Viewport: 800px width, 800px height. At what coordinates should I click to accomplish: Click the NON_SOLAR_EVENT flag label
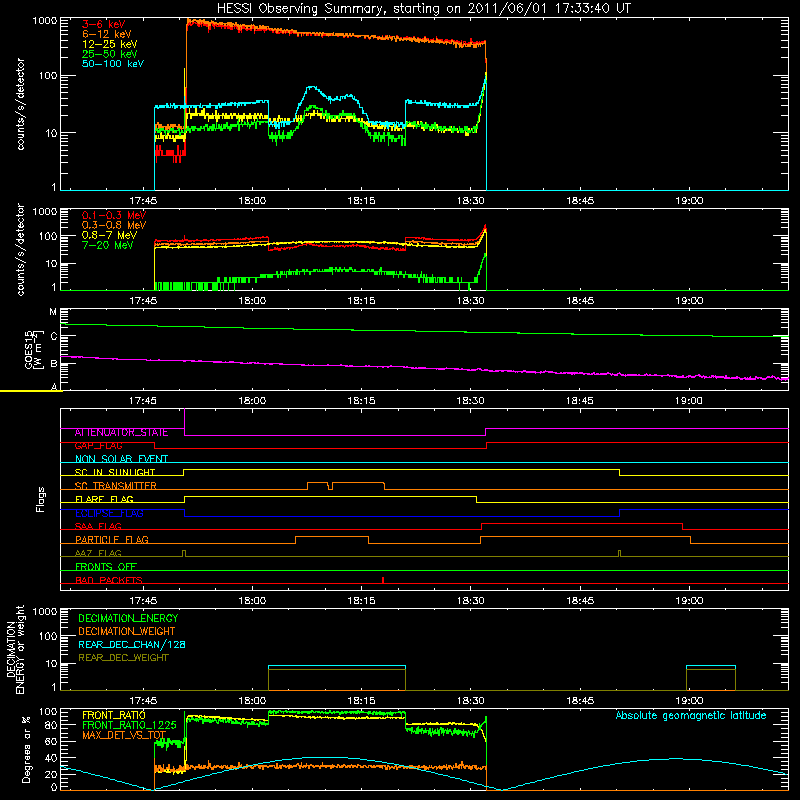pyautogui.click(x=121, y=459)
